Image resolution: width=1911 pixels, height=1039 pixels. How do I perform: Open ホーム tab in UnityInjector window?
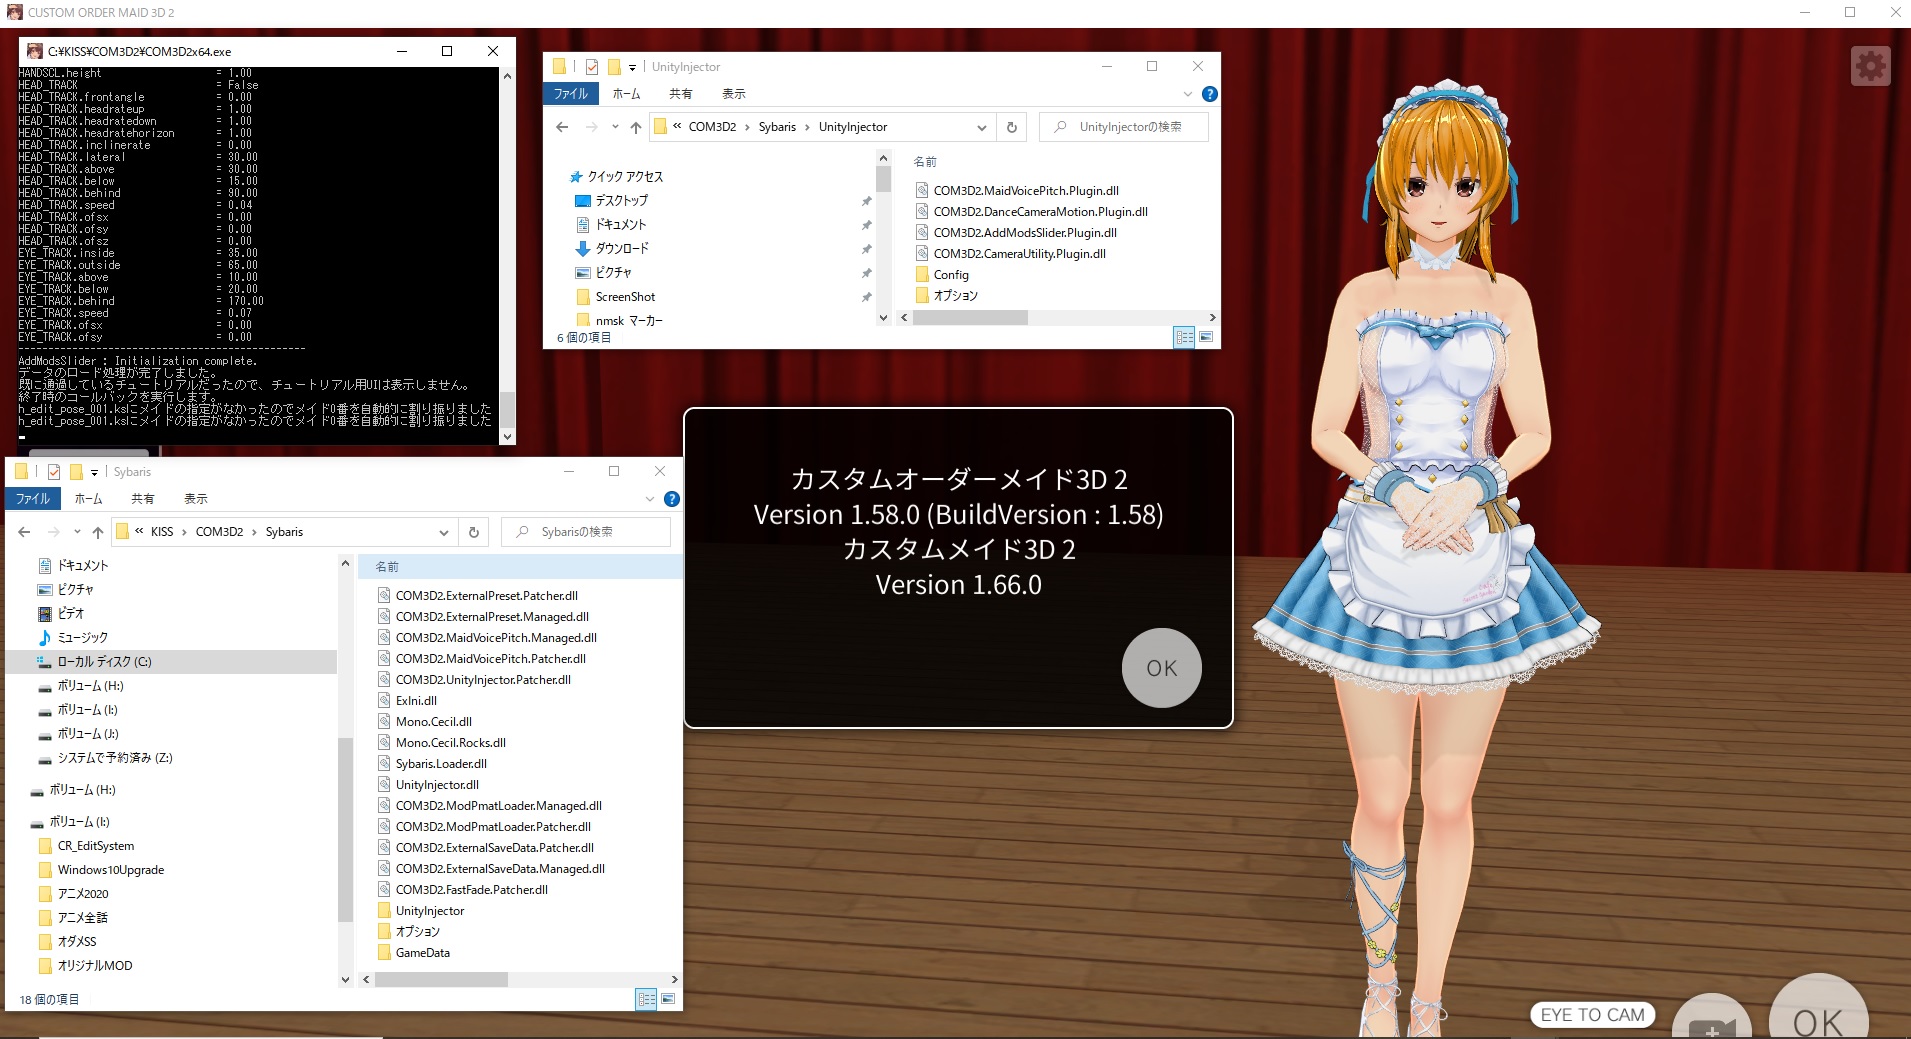click(x=626, y=94)
